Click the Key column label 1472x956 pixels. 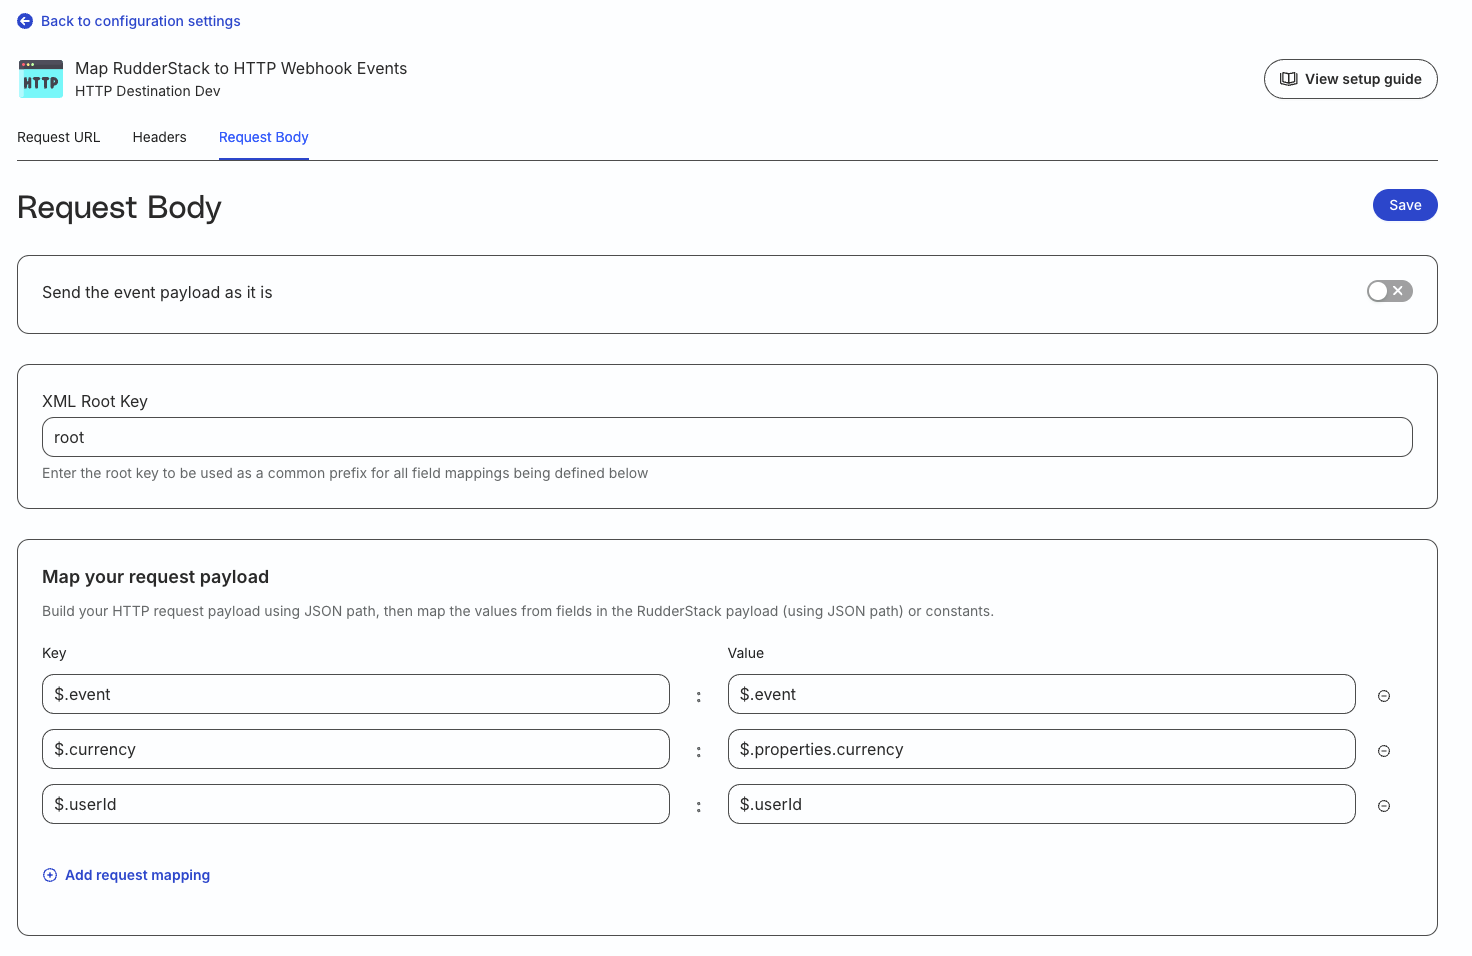(54, 653)
